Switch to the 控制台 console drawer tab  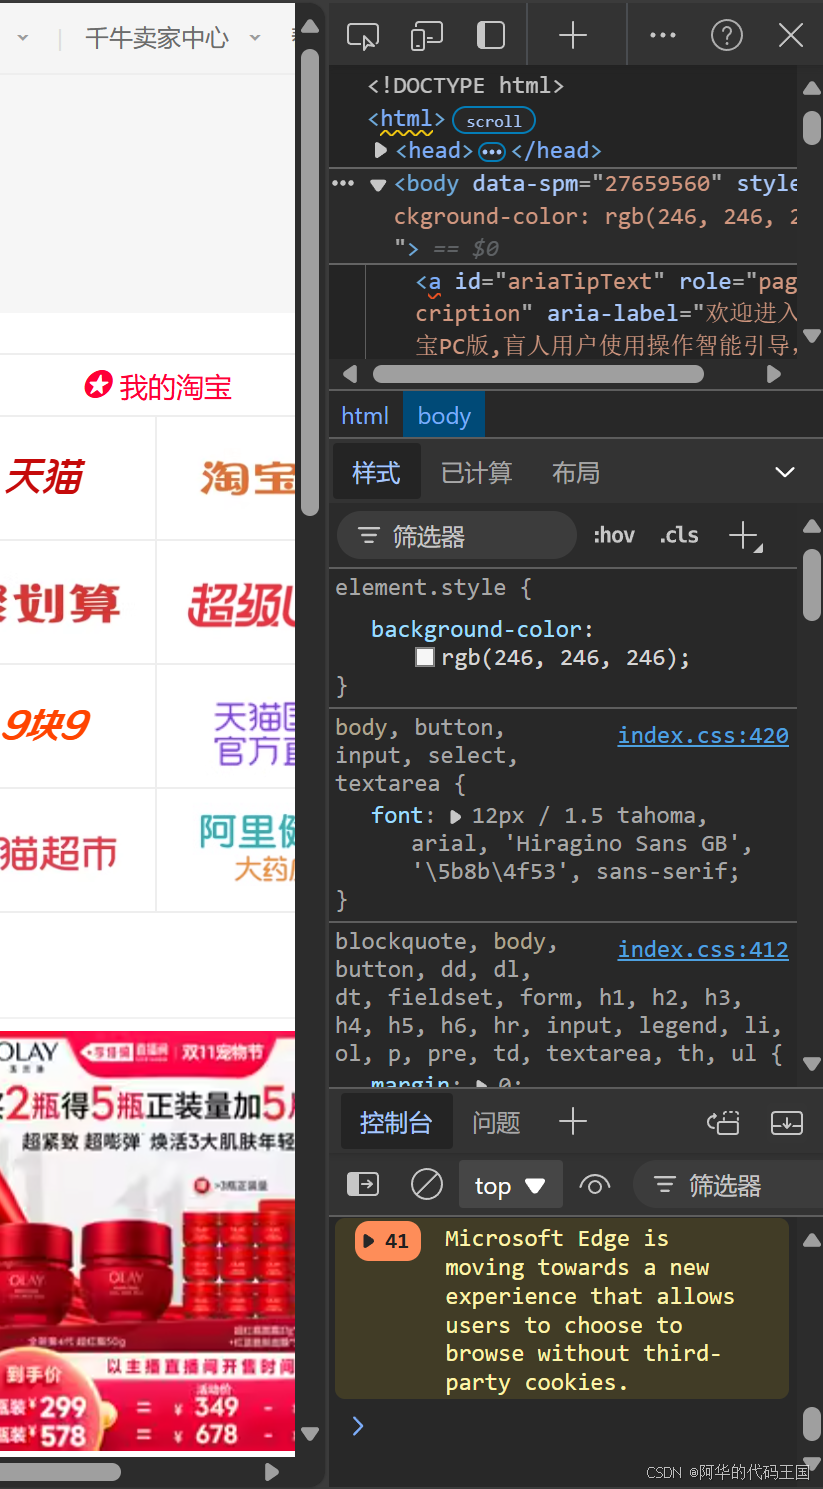coord(396,1123)
